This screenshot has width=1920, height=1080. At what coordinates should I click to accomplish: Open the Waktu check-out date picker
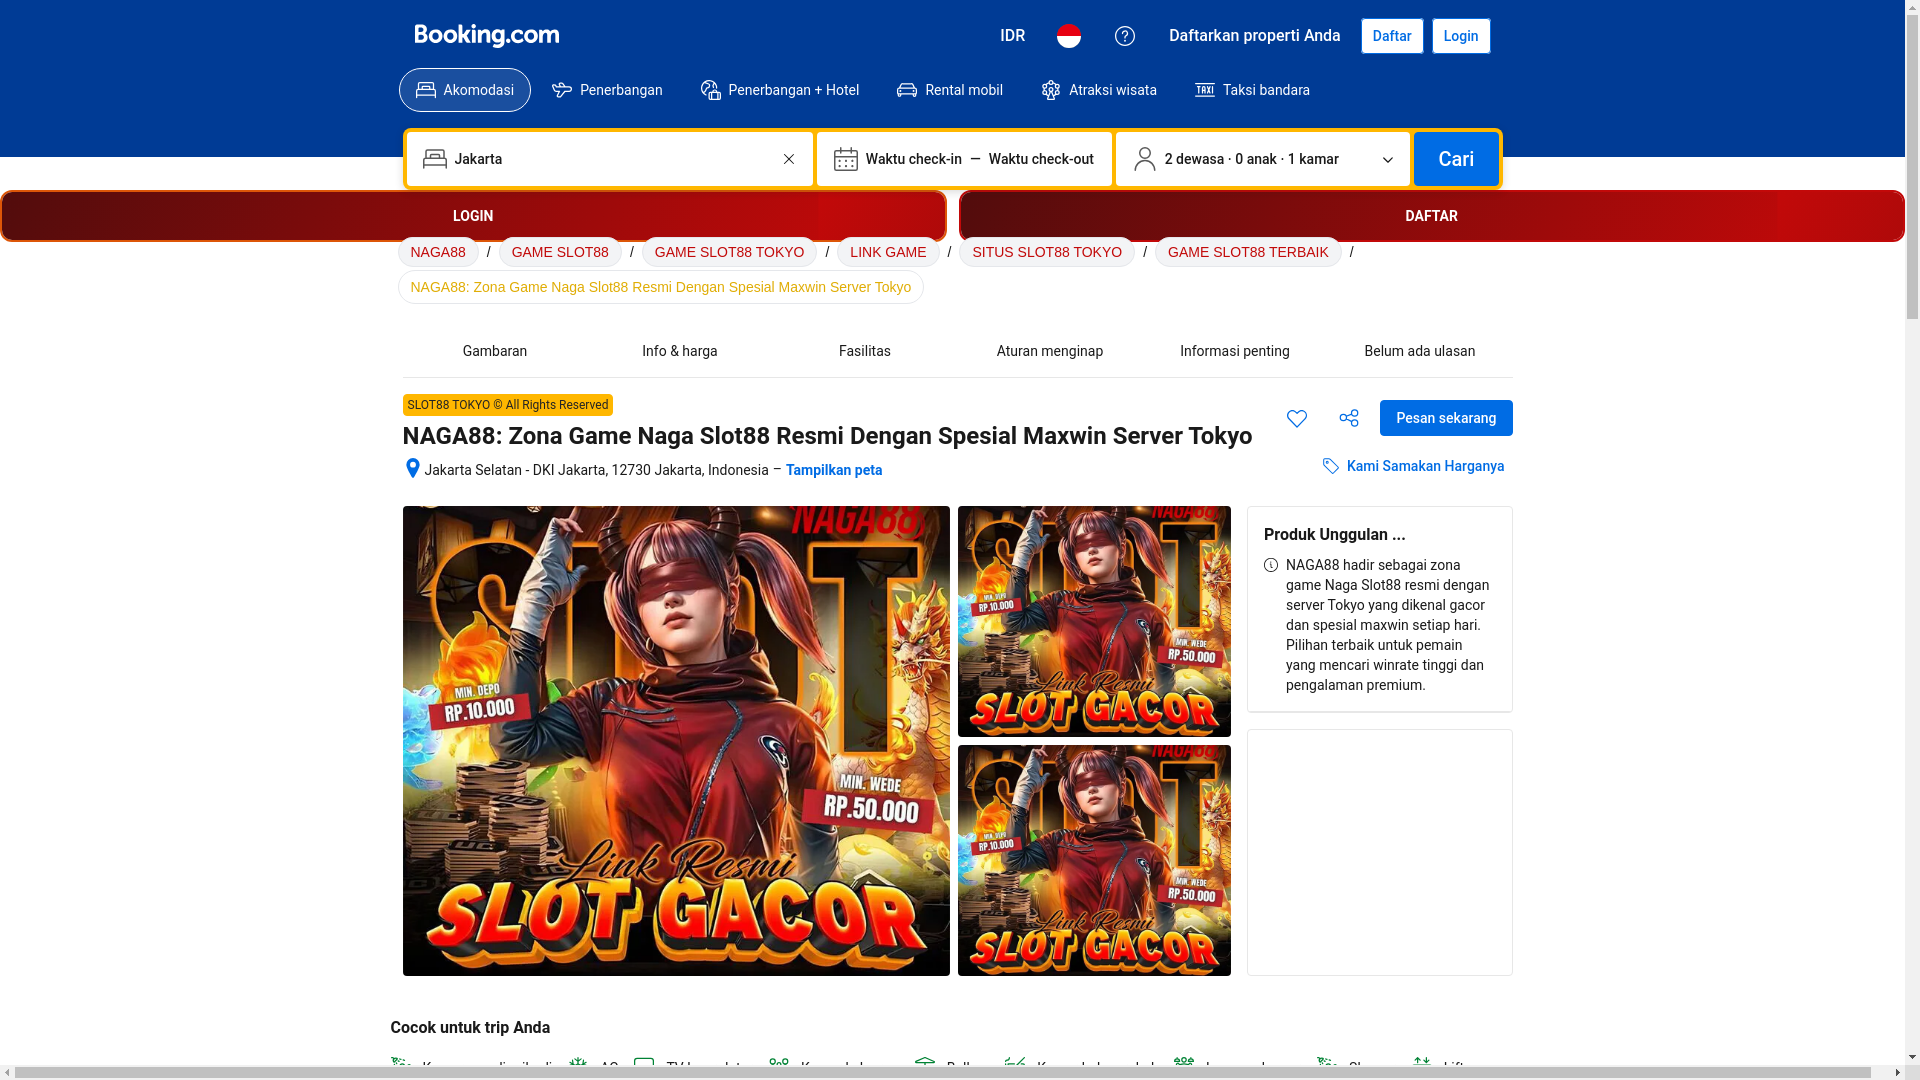pyautogui.click(x=1041, y=159)
